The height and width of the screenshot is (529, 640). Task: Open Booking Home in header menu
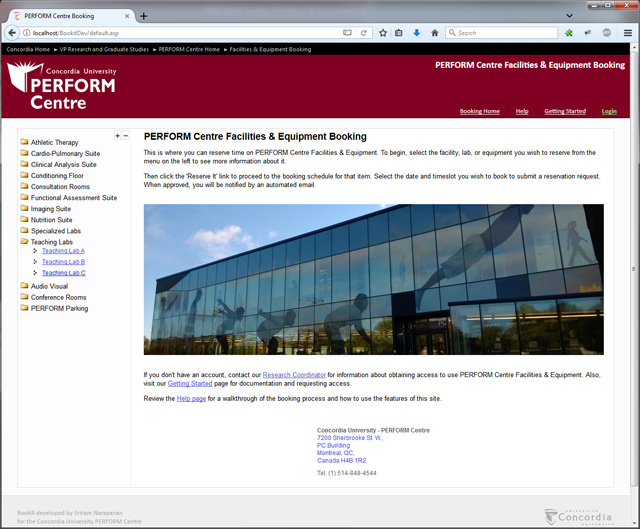(479, 111)
